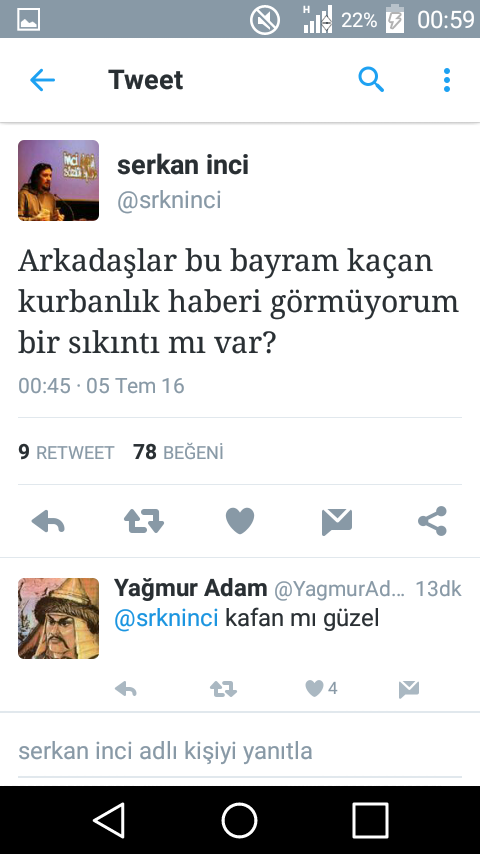The image size is (480, 854).
Task: View the 9 RETWEET list
Action: coord(66,452)
